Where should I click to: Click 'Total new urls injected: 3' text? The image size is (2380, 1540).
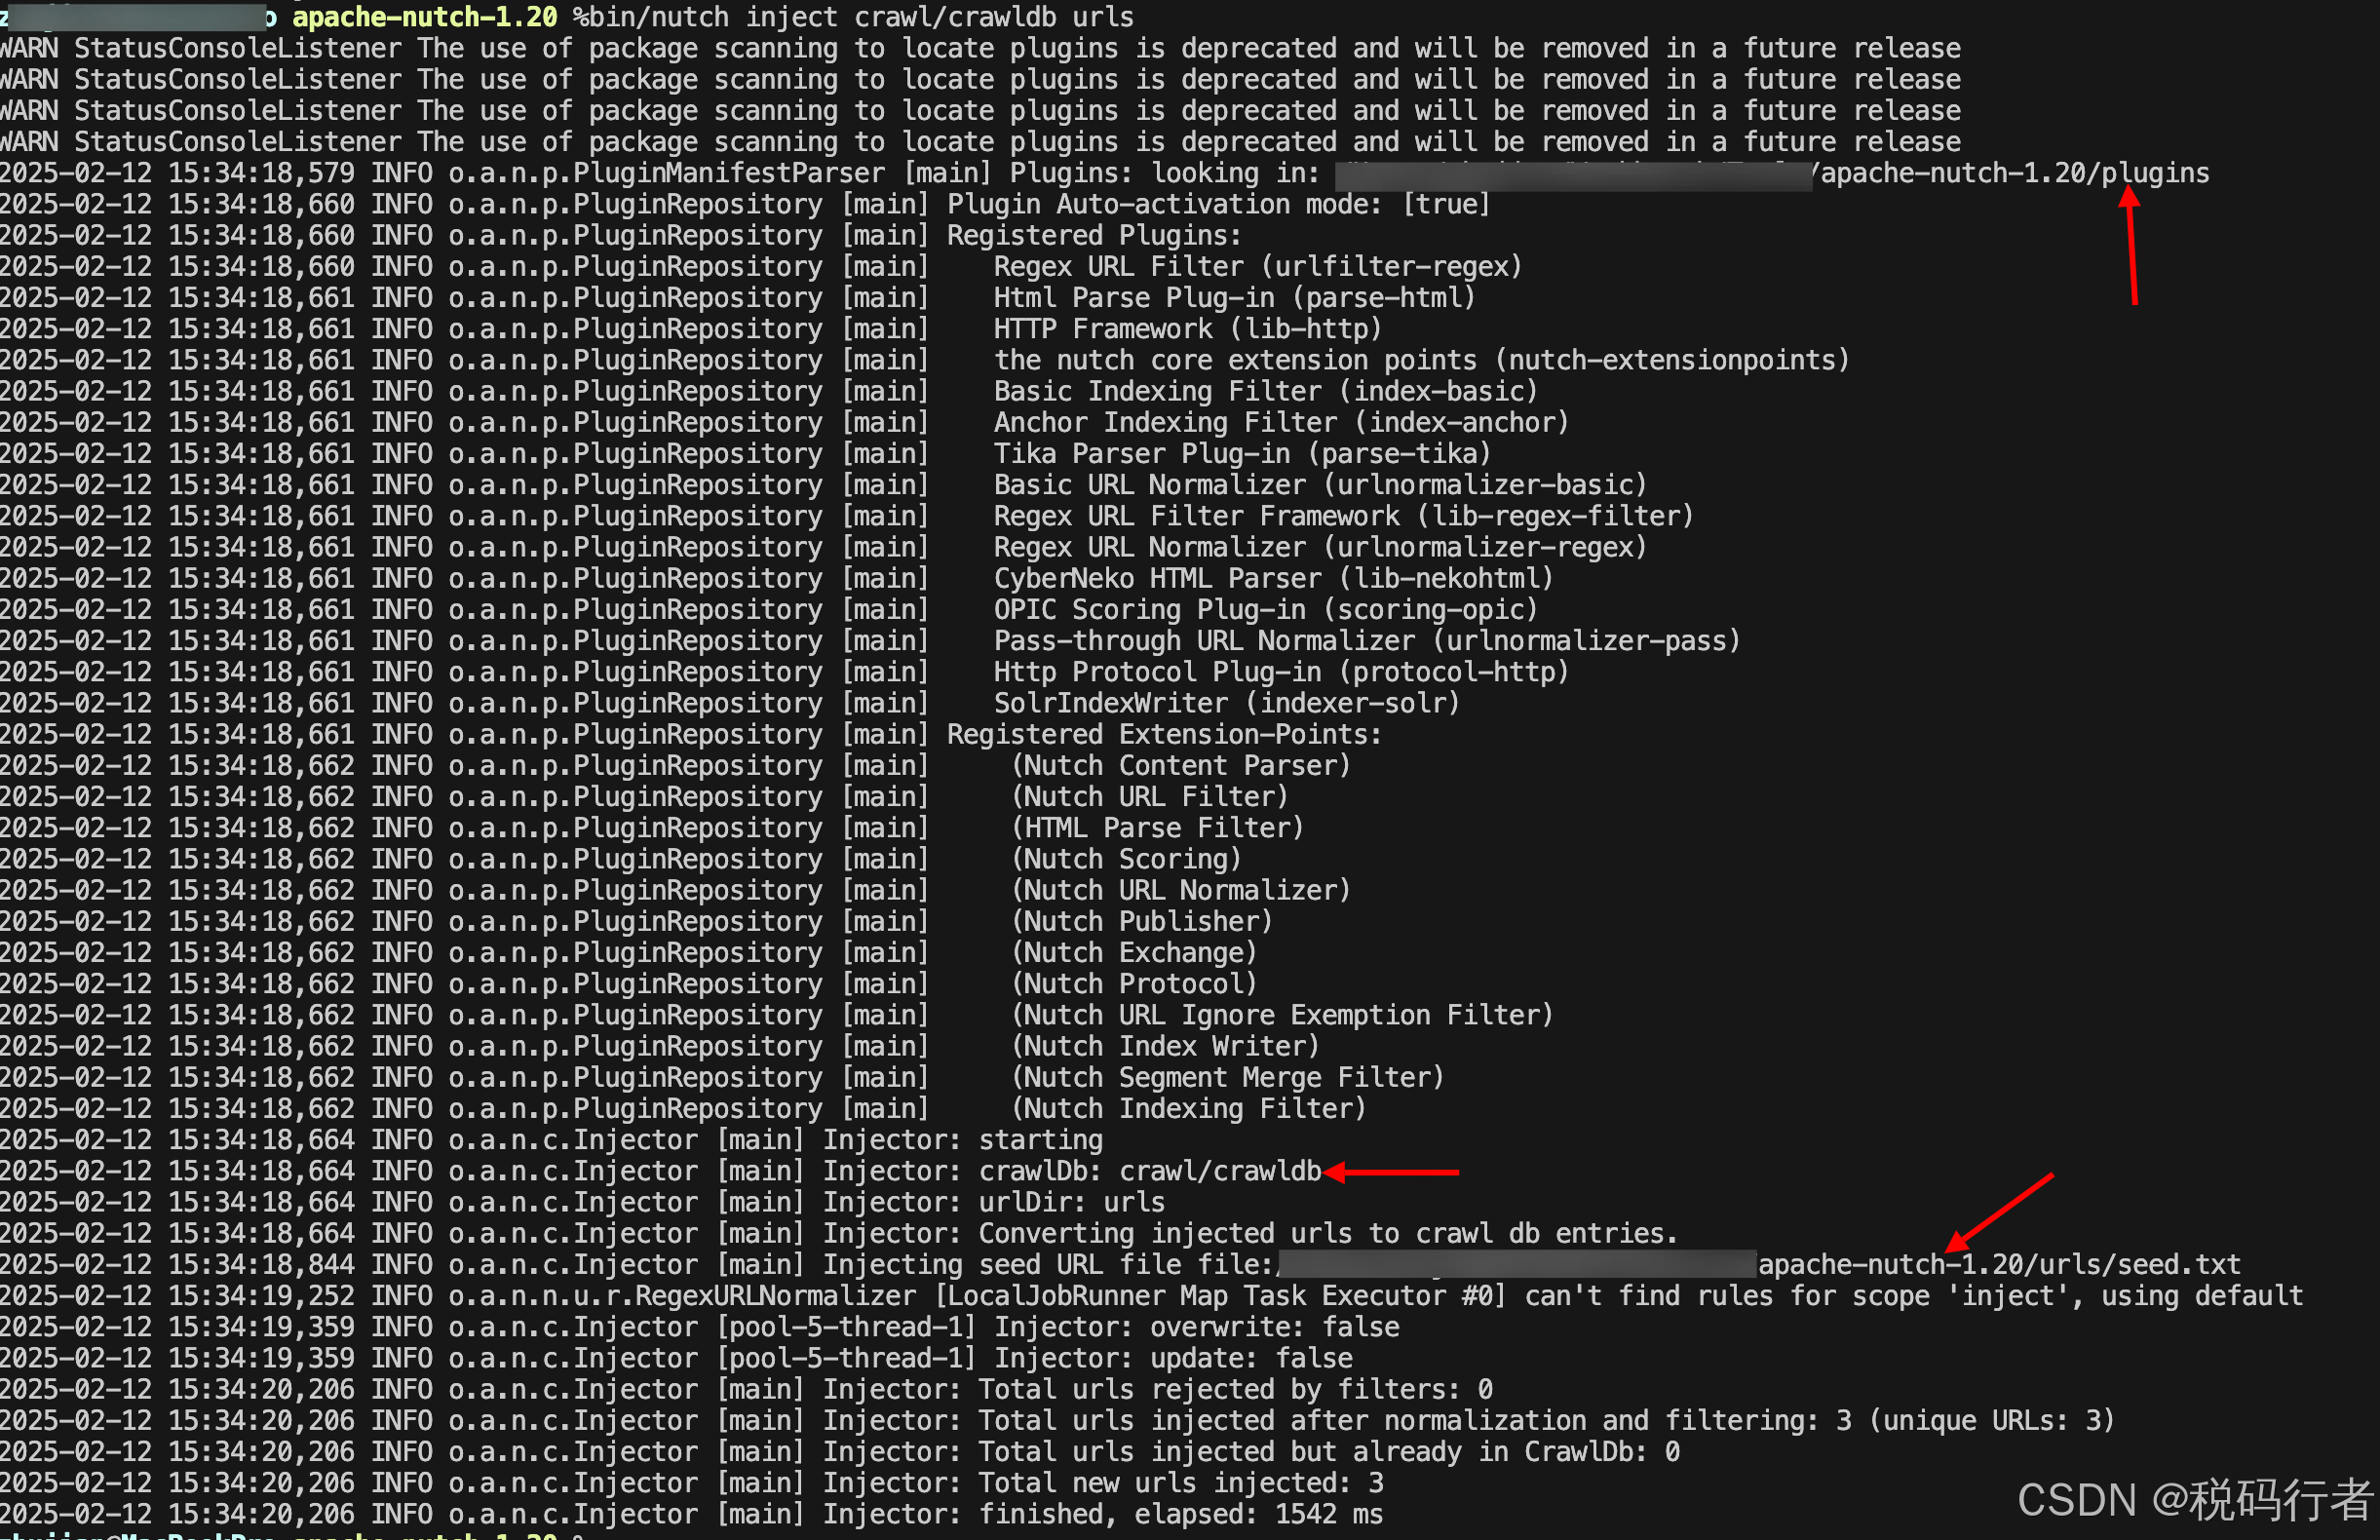pos(1180,1483)
